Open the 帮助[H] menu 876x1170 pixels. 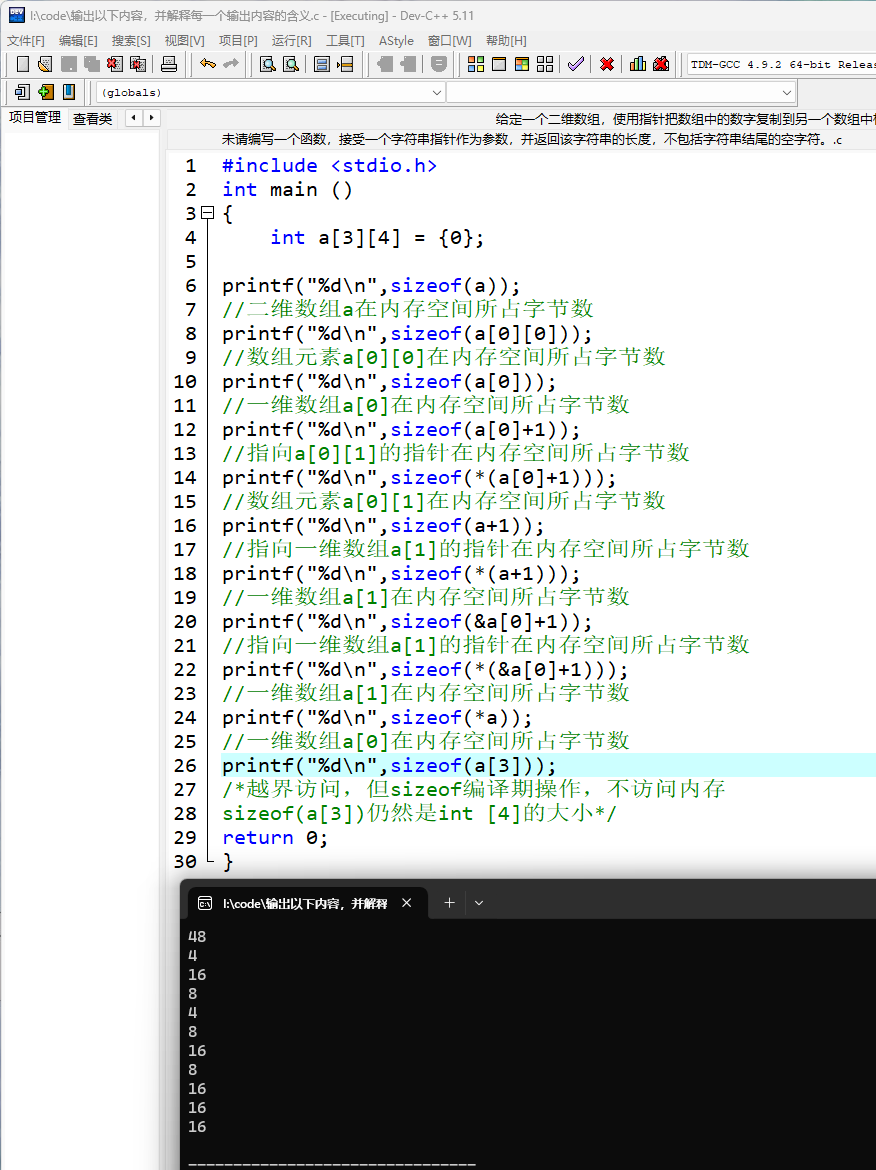click(506, 40)
